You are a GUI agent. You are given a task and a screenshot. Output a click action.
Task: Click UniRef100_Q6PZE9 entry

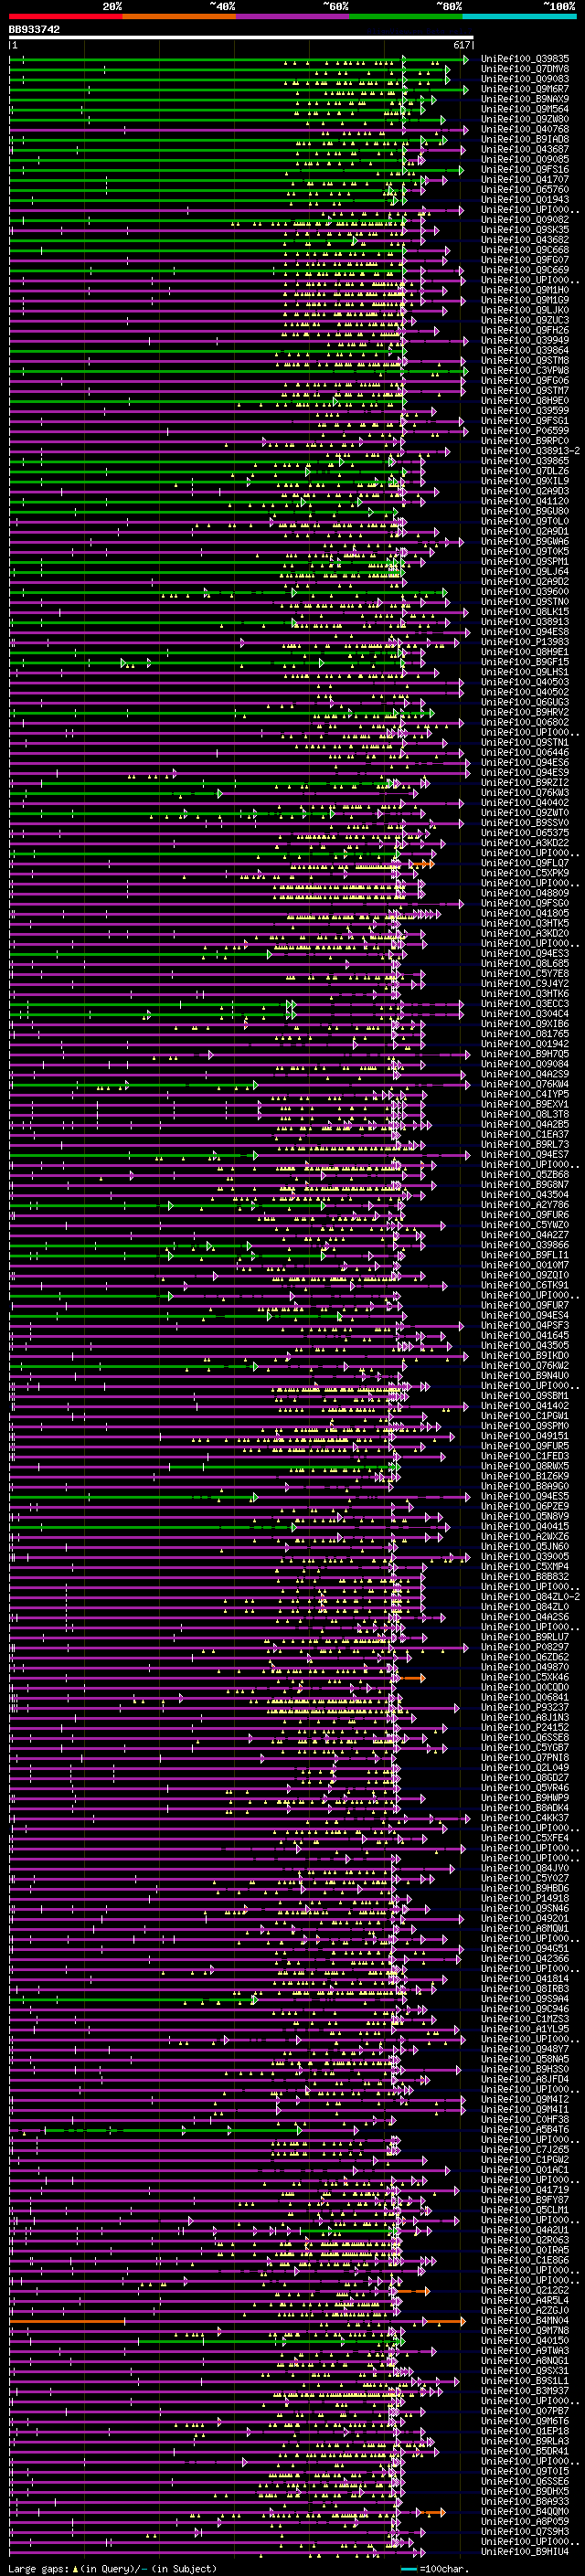point(525,1506)
